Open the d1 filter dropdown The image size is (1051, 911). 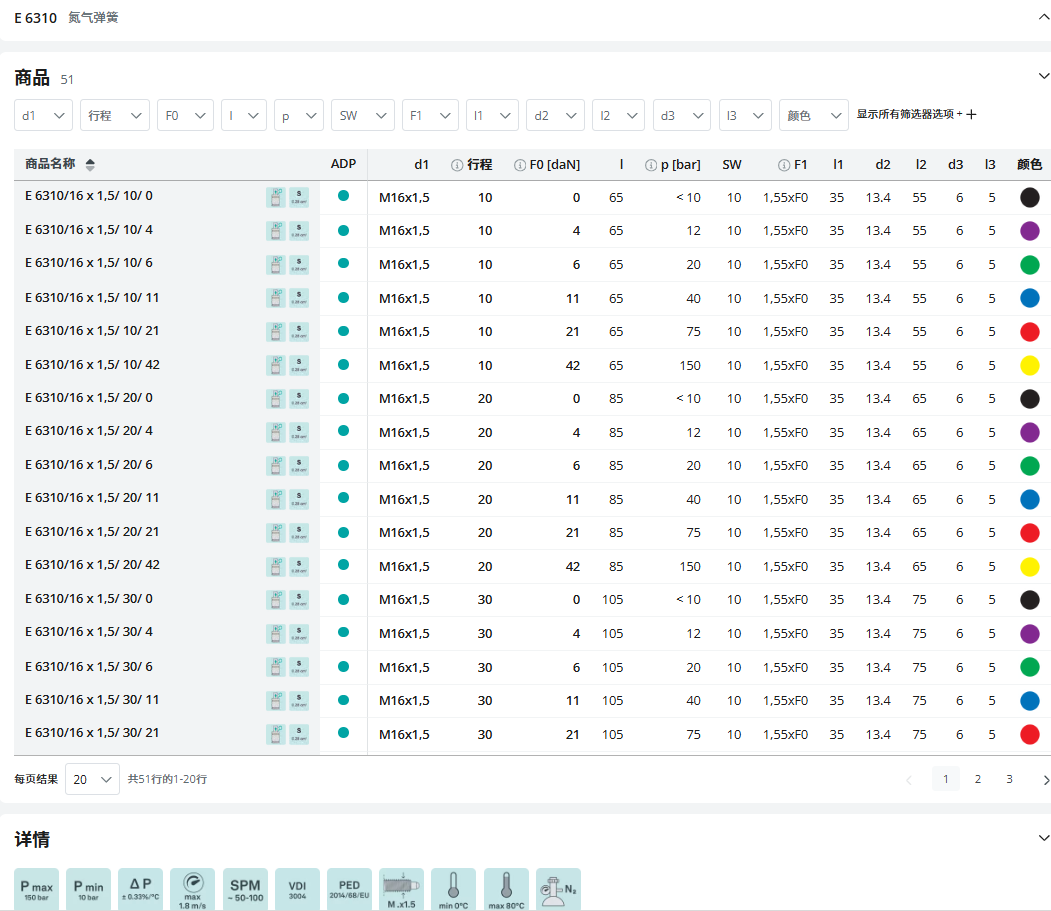click(x=43, y=115)
